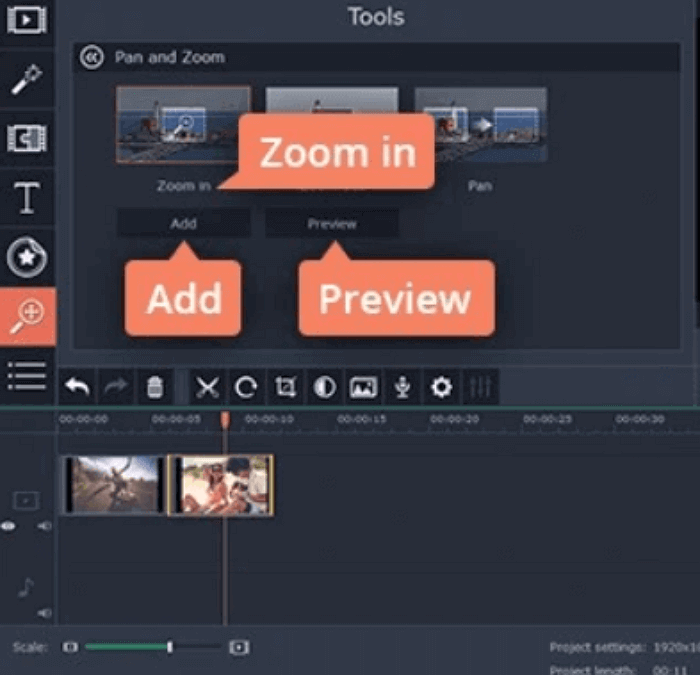
Task: Mute the music audio track
Action: click(44, 612)
